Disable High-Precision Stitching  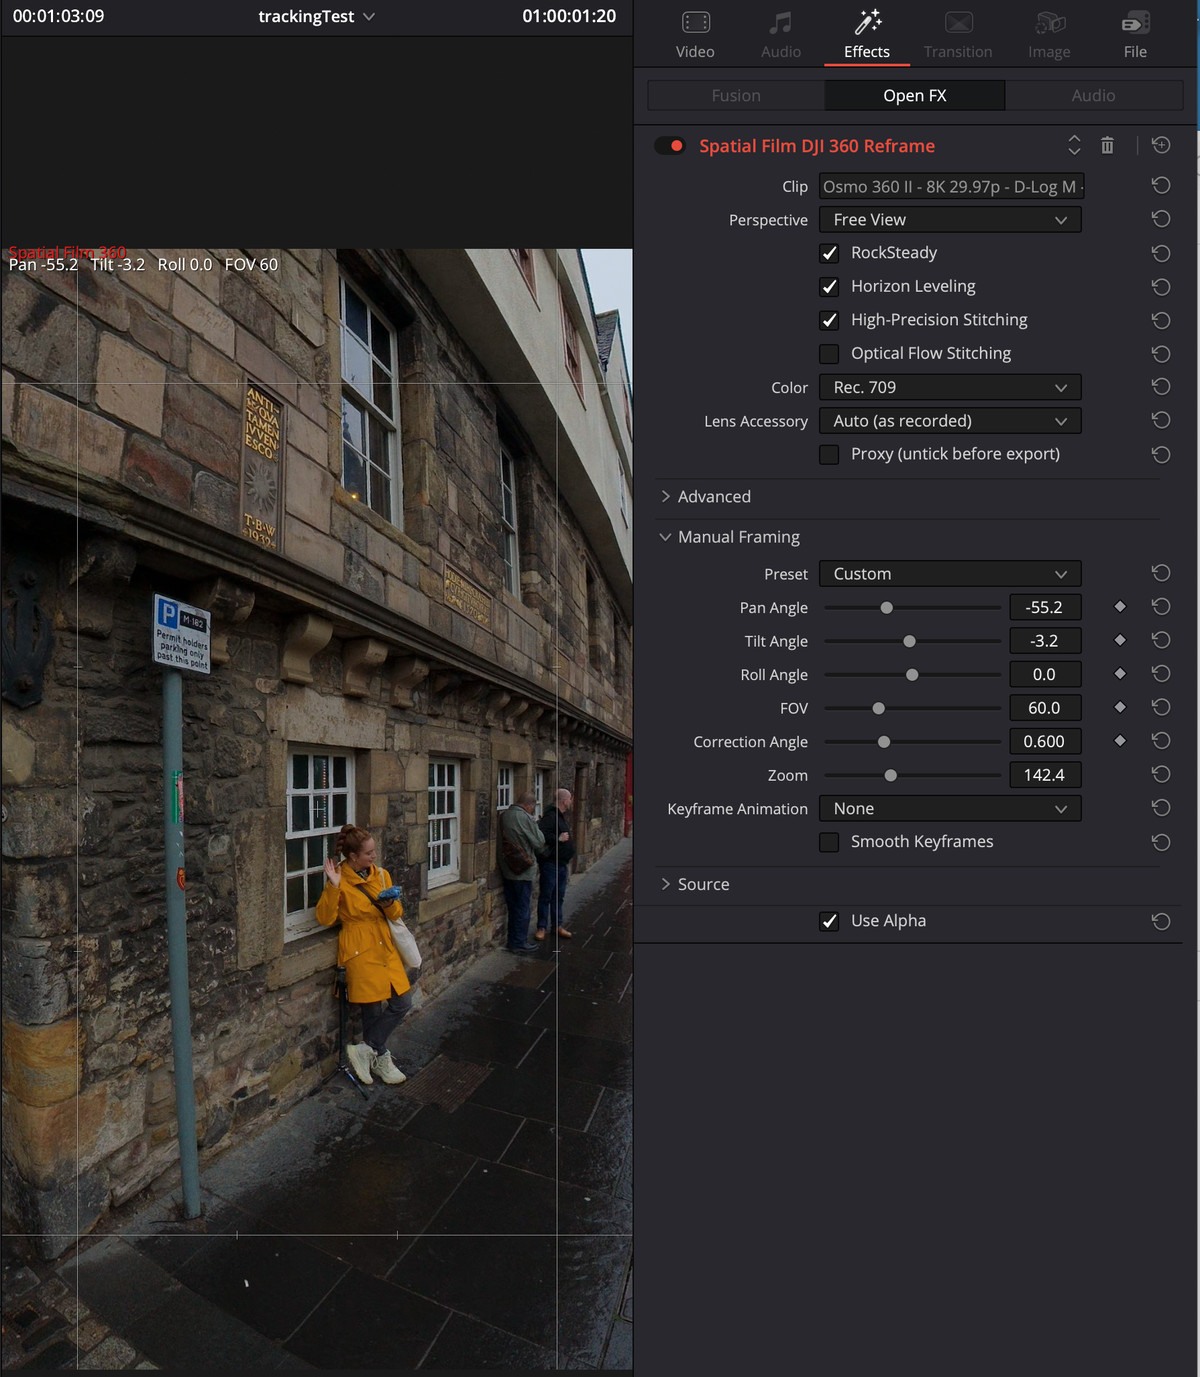pyautogui.click(x=829, y=320)
